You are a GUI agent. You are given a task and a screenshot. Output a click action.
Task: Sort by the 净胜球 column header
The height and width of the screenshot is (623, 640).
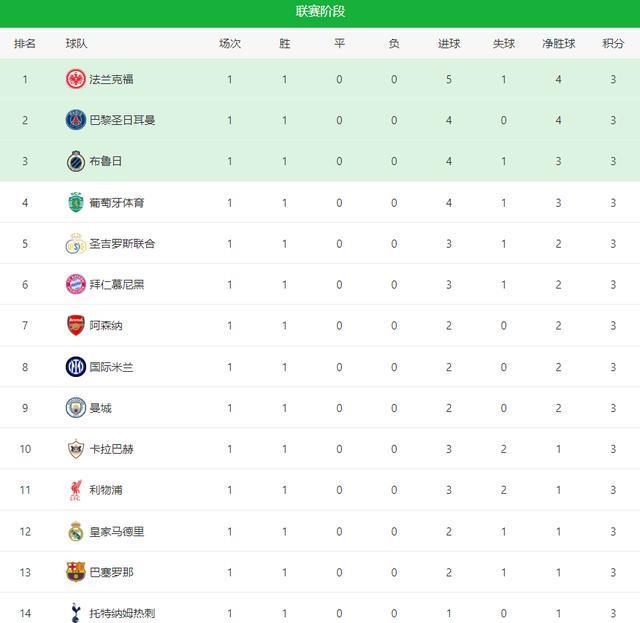point(558,44)
